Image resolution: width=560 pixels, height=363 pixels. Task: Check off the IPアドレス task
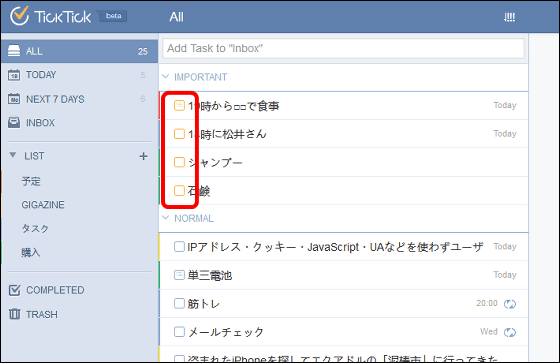(x=179, y=247)
